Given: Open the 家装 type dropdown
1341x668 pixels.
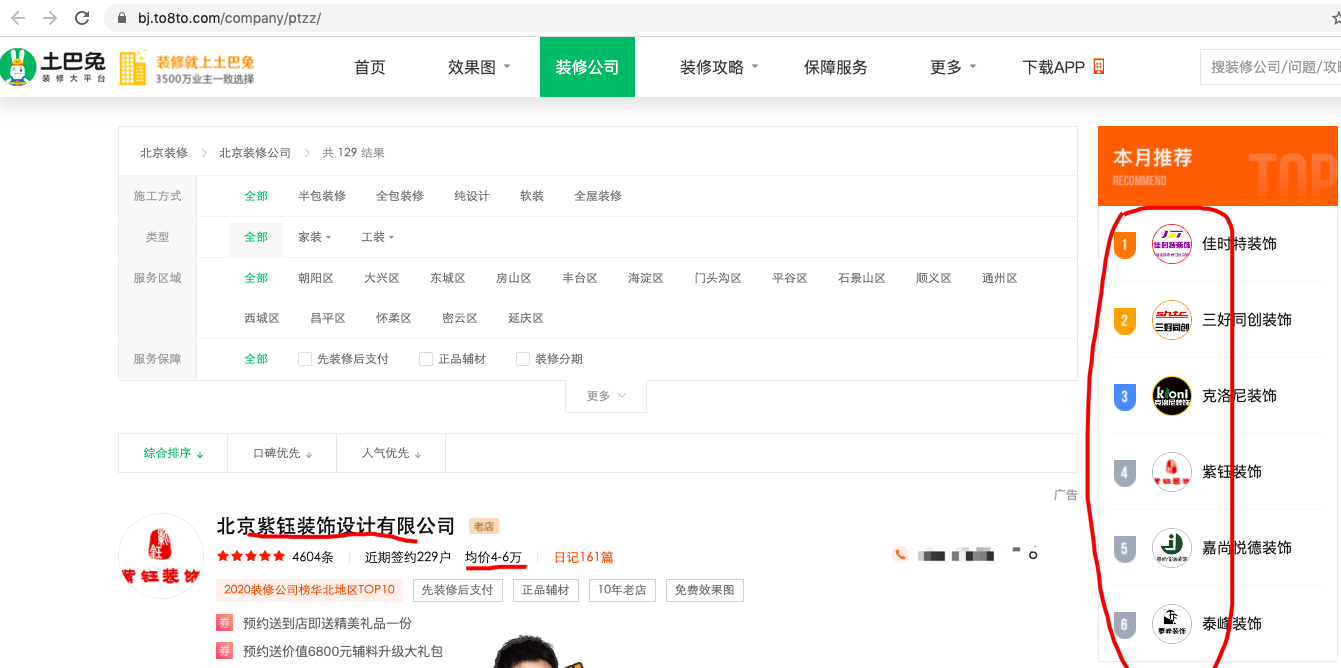Looking at the screenshot, I should tap(314, 237).
